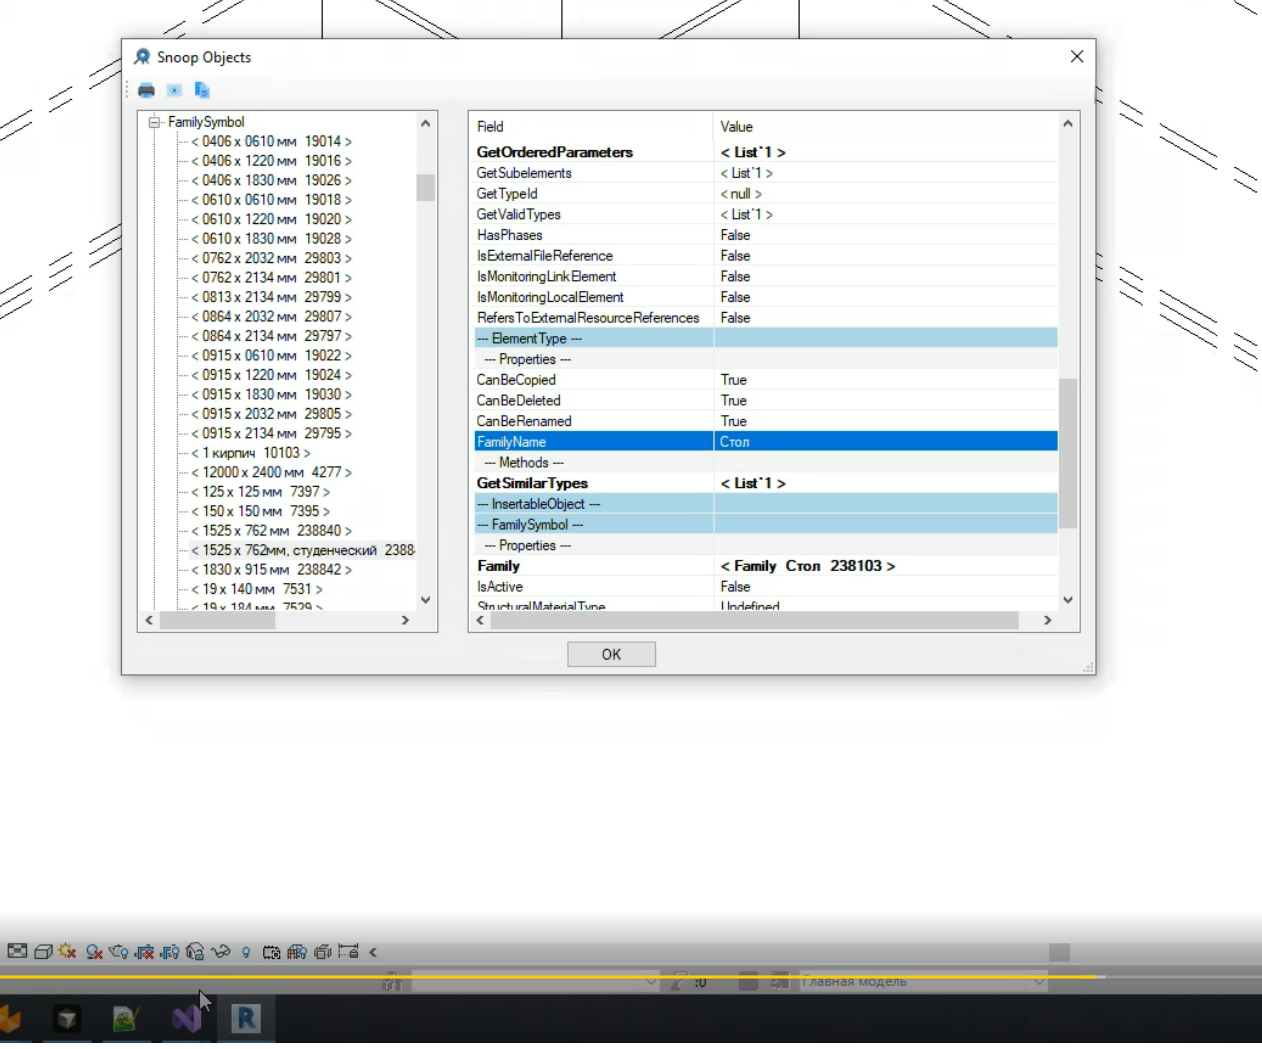Click the tree panel scroll-right arrow
This screenshot has width=1262, height=1049.
[405, 620]
